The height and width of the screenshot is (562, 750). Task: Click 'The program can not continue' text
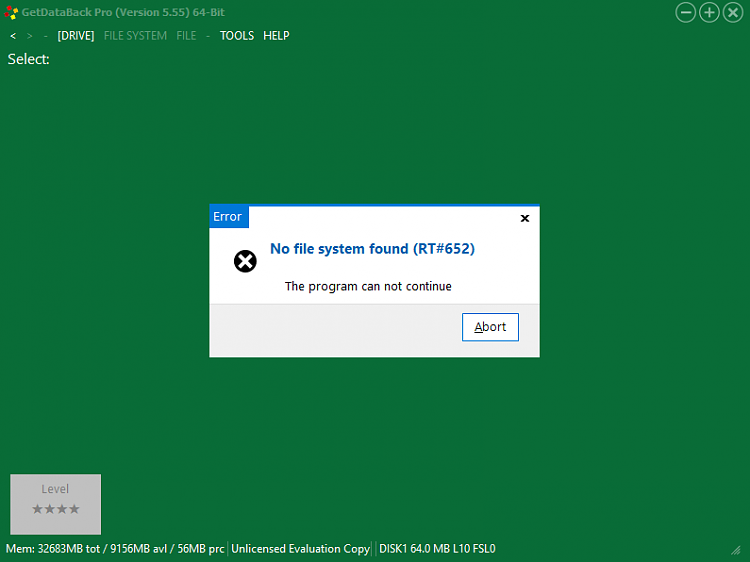[368, 286]
